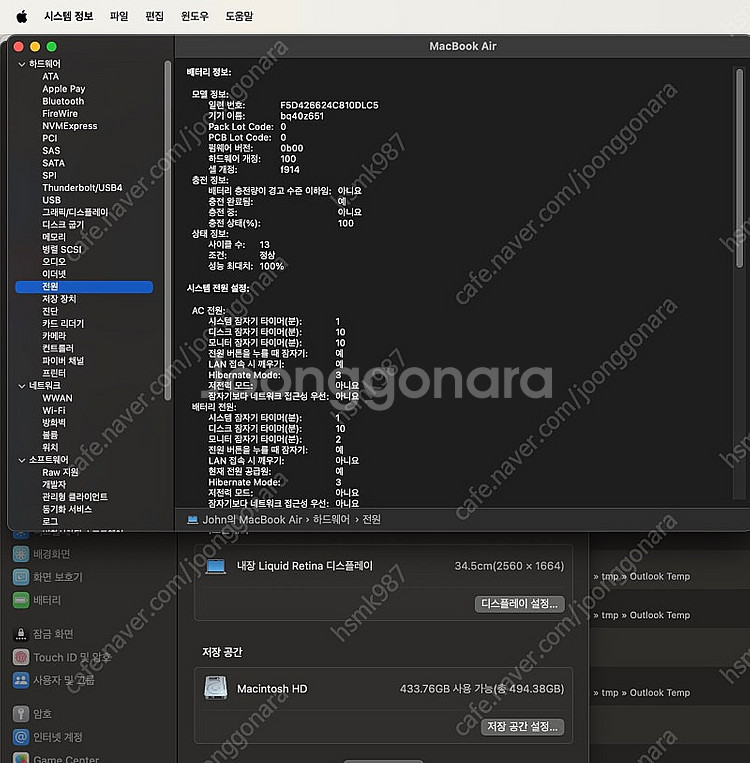Image resolution: width=750 pixels, height=763 pixels.
Task: Click the 디스플레이 설정... button
Action: [x=519, y=604]
